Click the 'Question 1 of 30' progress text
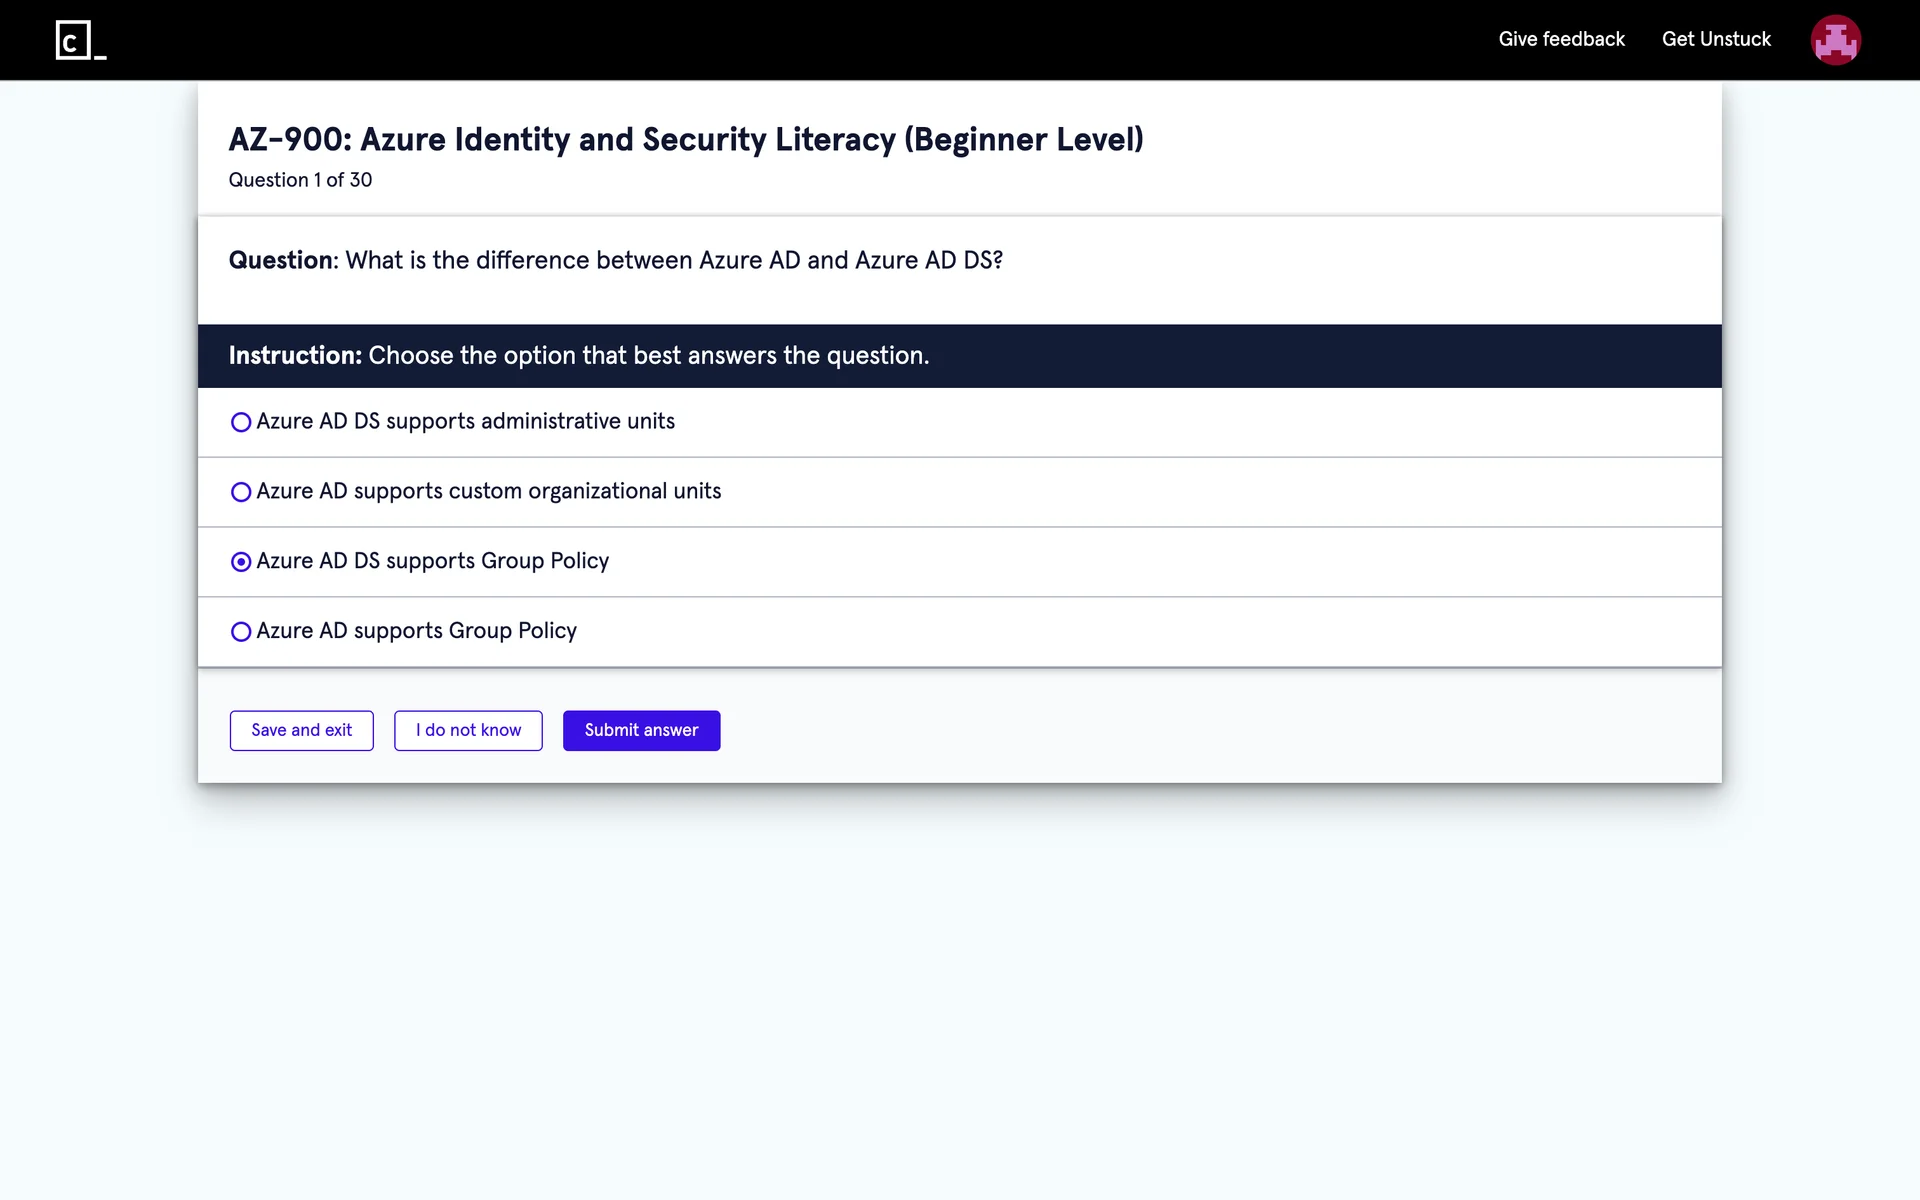 (300, 180)
